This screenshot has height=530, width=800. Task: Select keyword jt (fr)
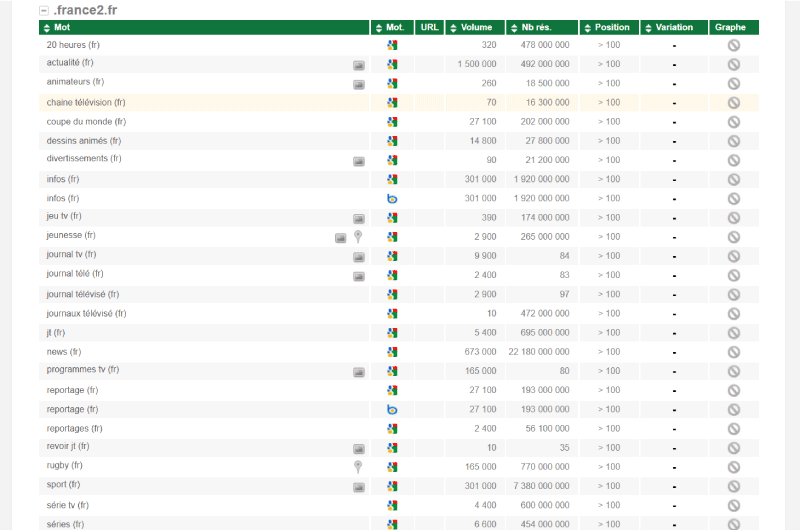[56, 333]
